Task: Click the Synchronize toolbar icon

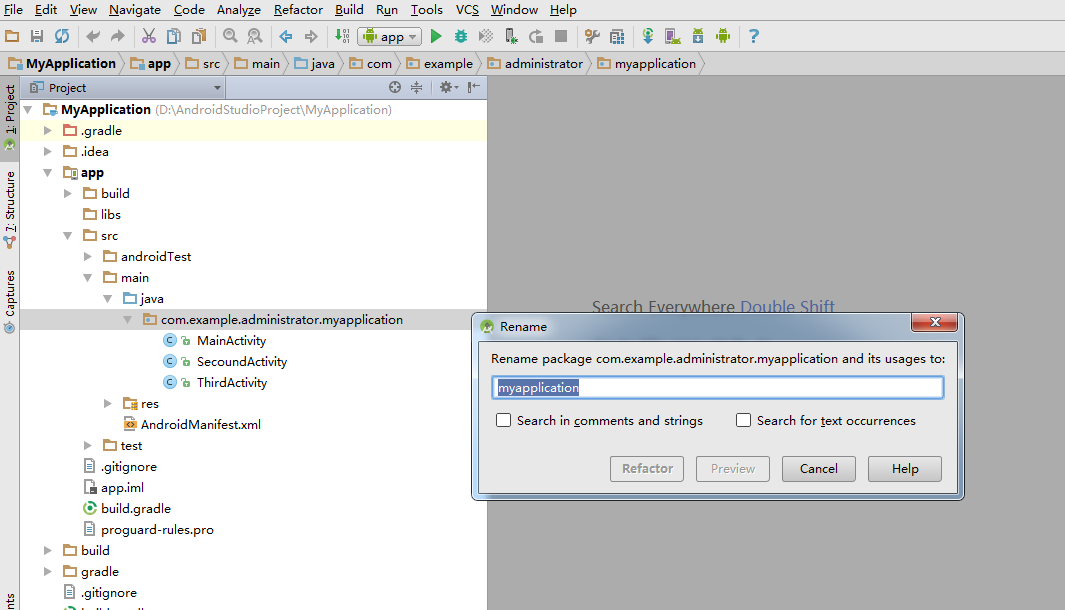Action: point(62,36)
